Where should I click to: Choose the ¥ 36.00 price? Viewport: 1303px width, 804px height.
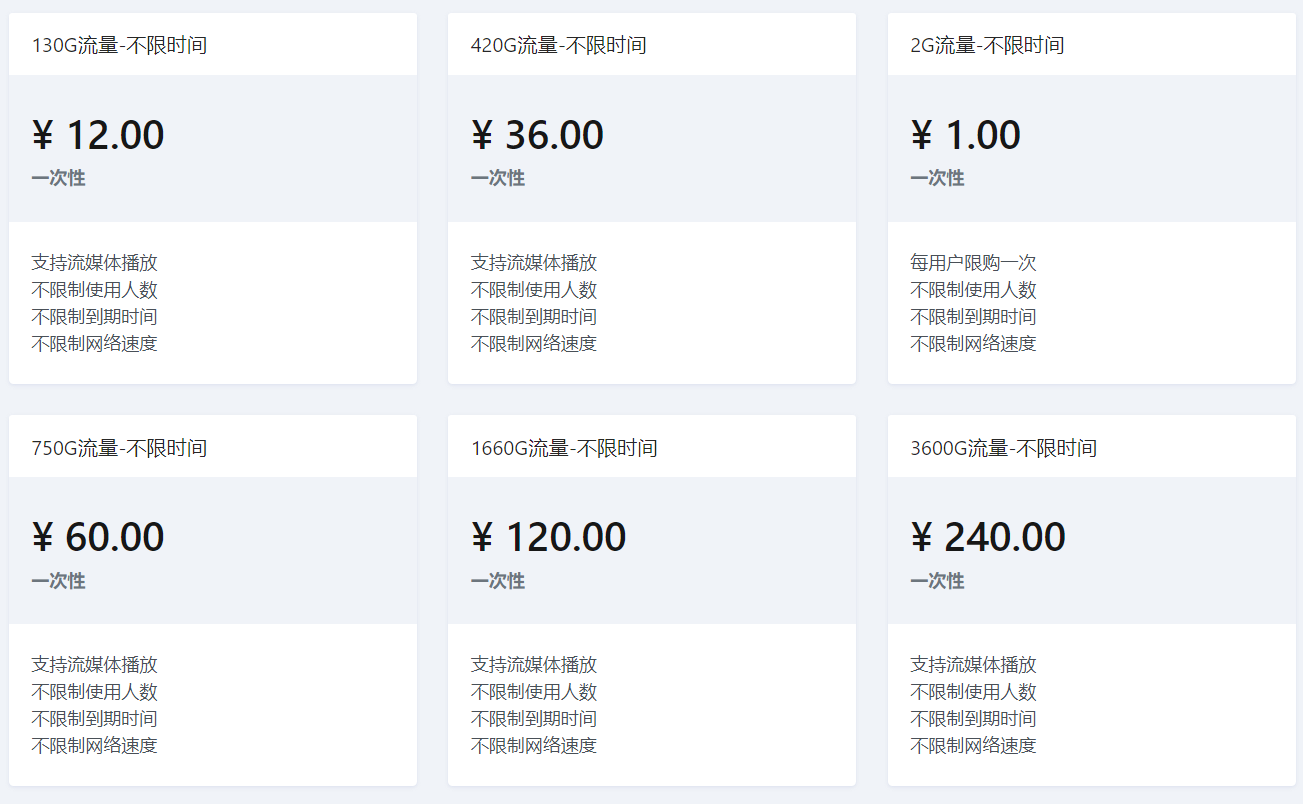(537, 135)
